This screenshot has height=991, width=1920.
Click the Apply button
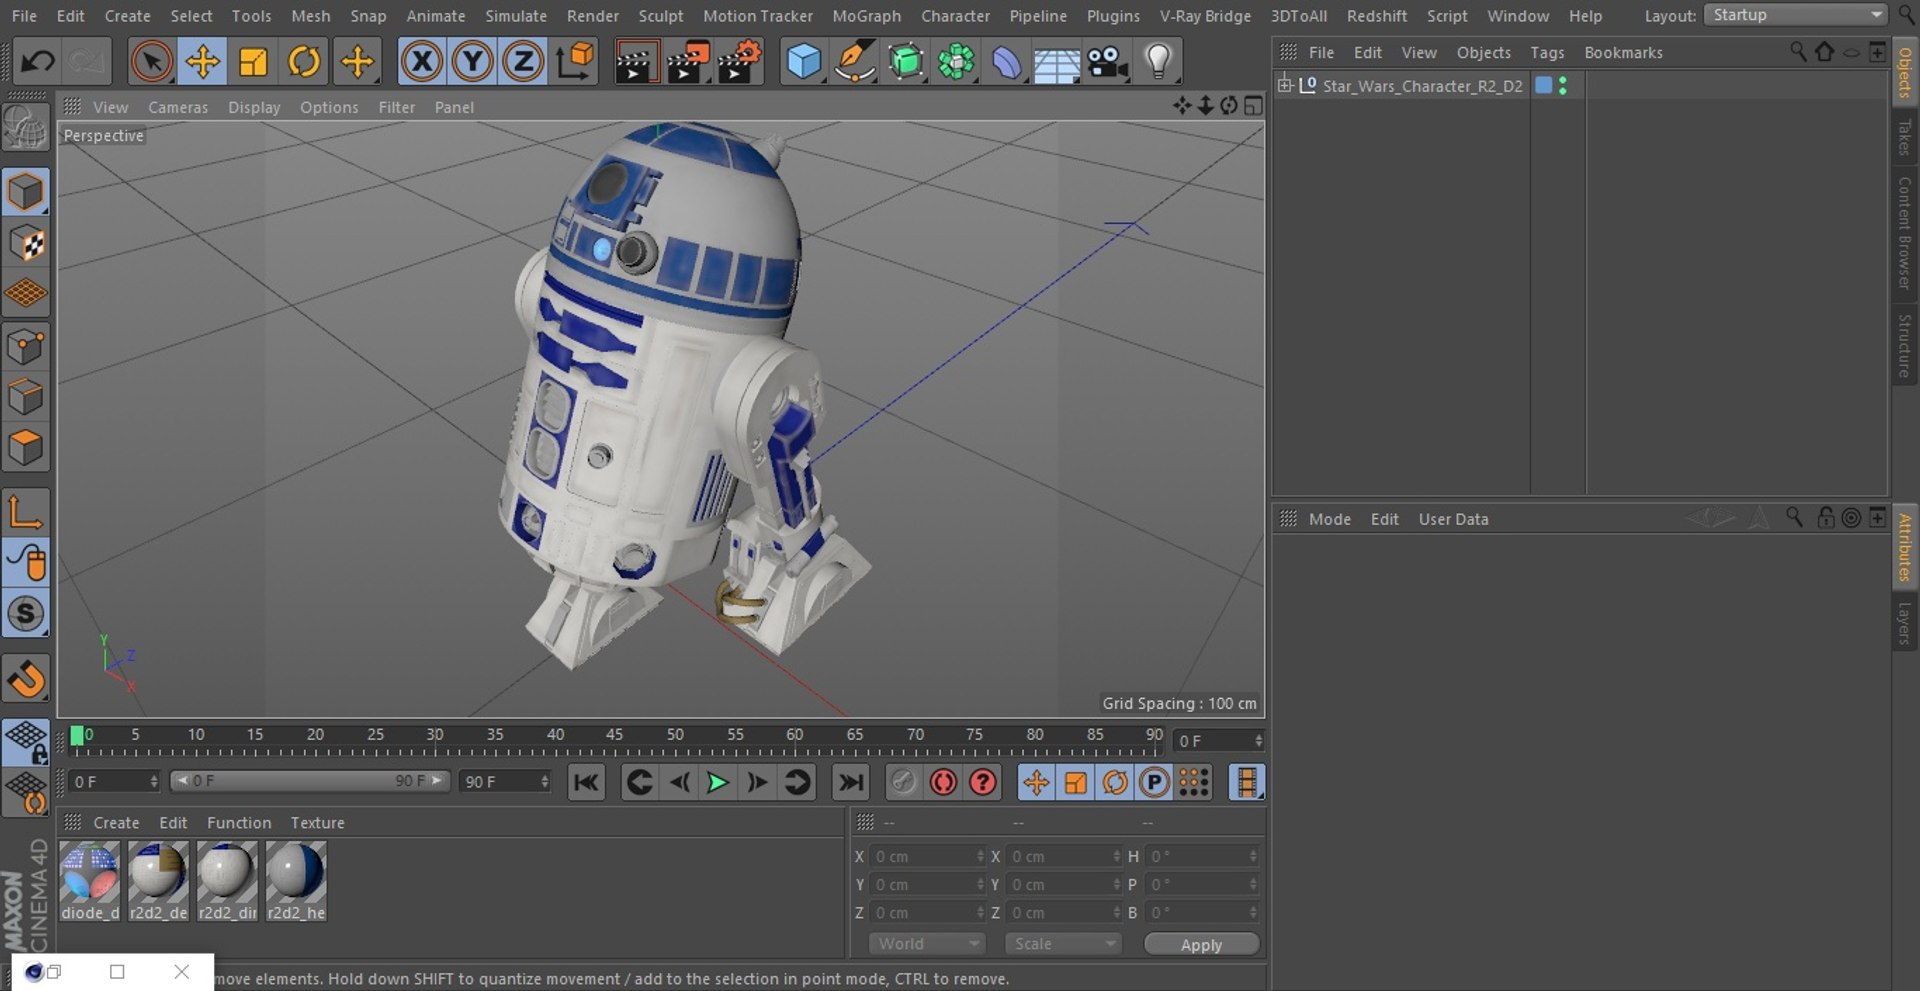(x=1201, y=944)
